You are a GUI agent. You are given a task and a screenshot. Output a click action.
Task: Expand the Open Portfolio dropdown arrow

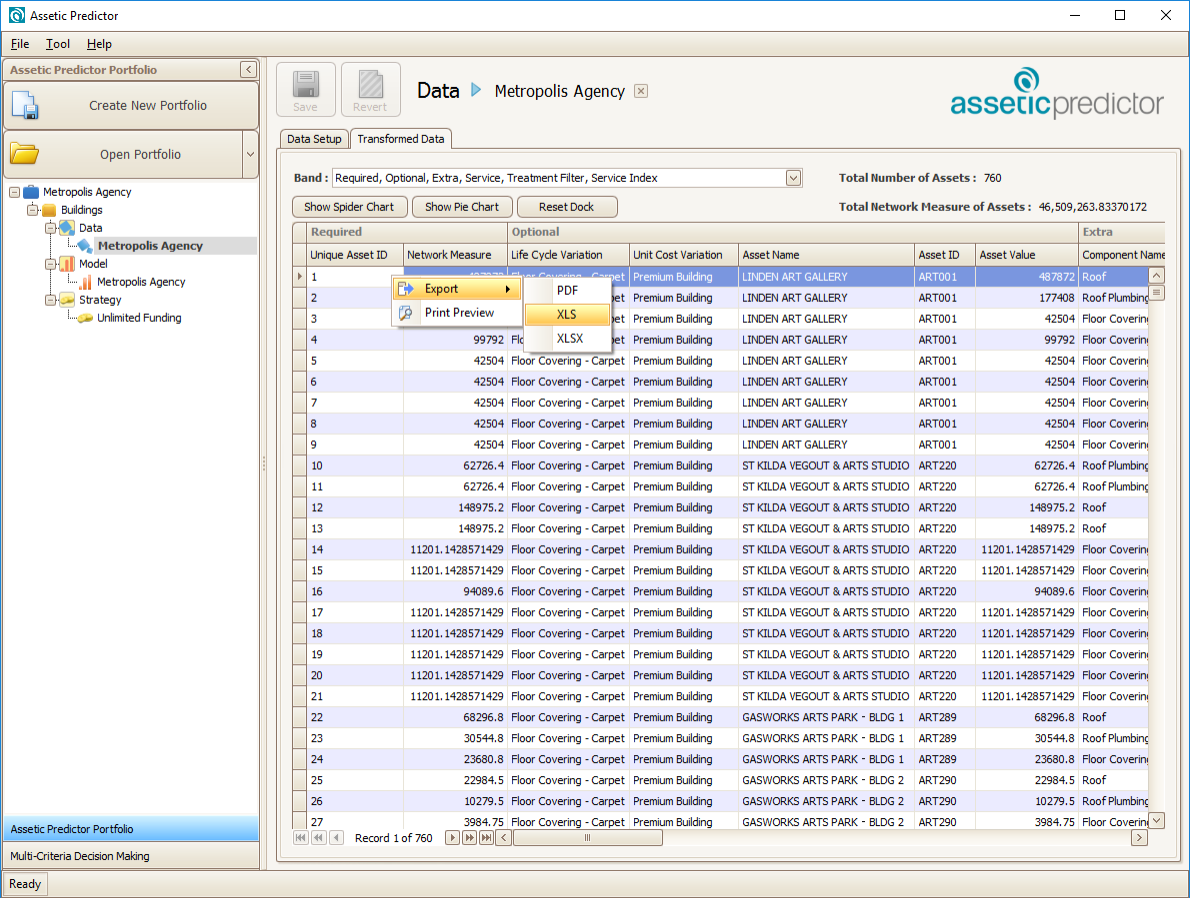250,154
